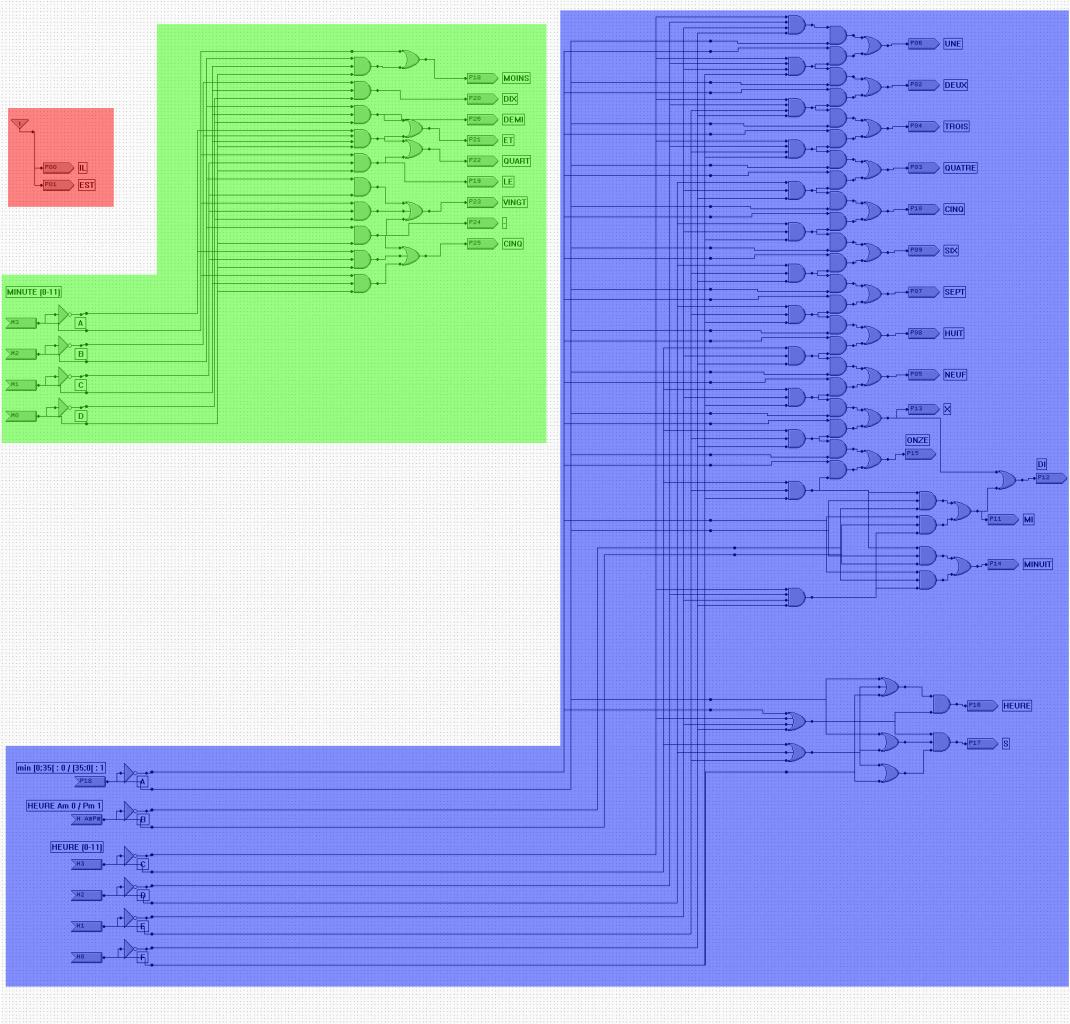Select the EST label in red block
This screenshot has width=1070, height=1024.
(87, 186)
